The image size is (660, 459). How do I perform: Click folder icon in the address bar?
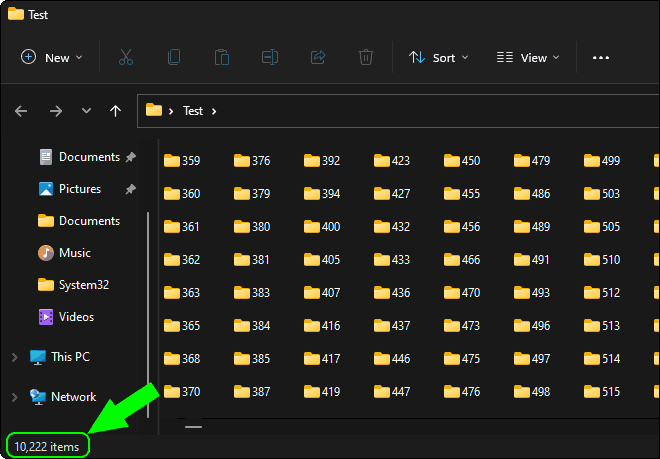pyautogui.click(x=154, y=110)
